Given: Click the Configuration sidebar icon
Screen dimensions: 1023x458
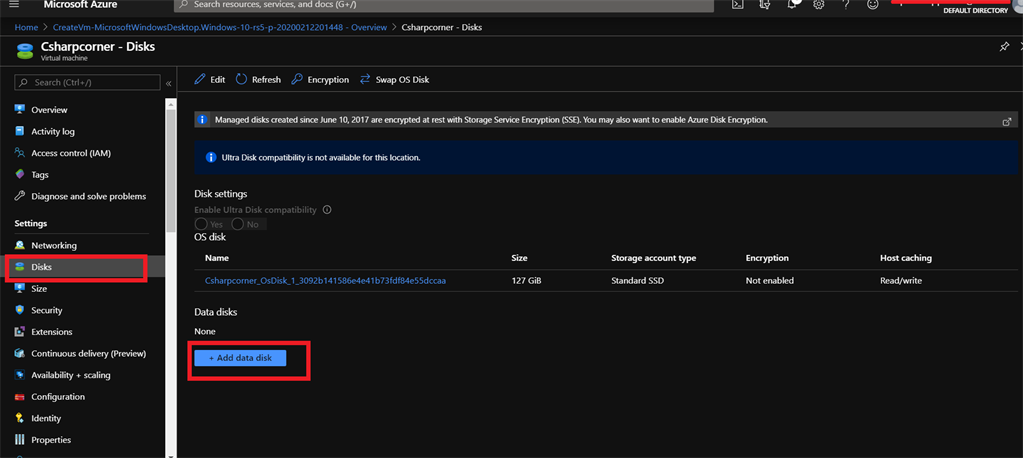Looking at the screenshot, I should 20,397.
